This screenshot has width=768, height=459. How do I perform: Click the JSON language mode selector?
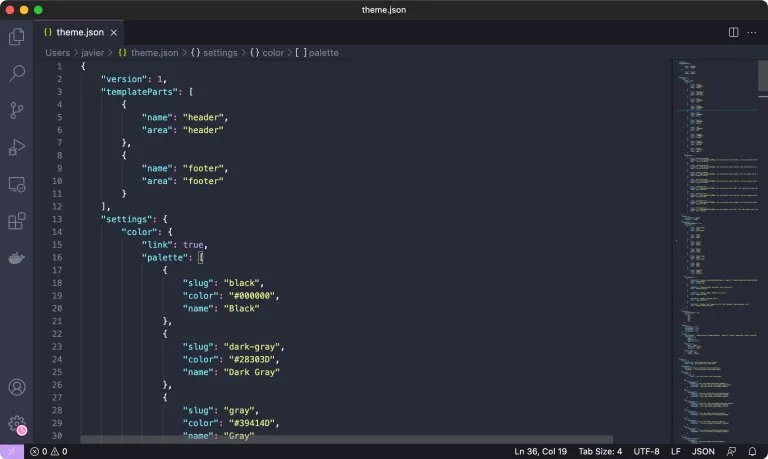pos(703,451)
